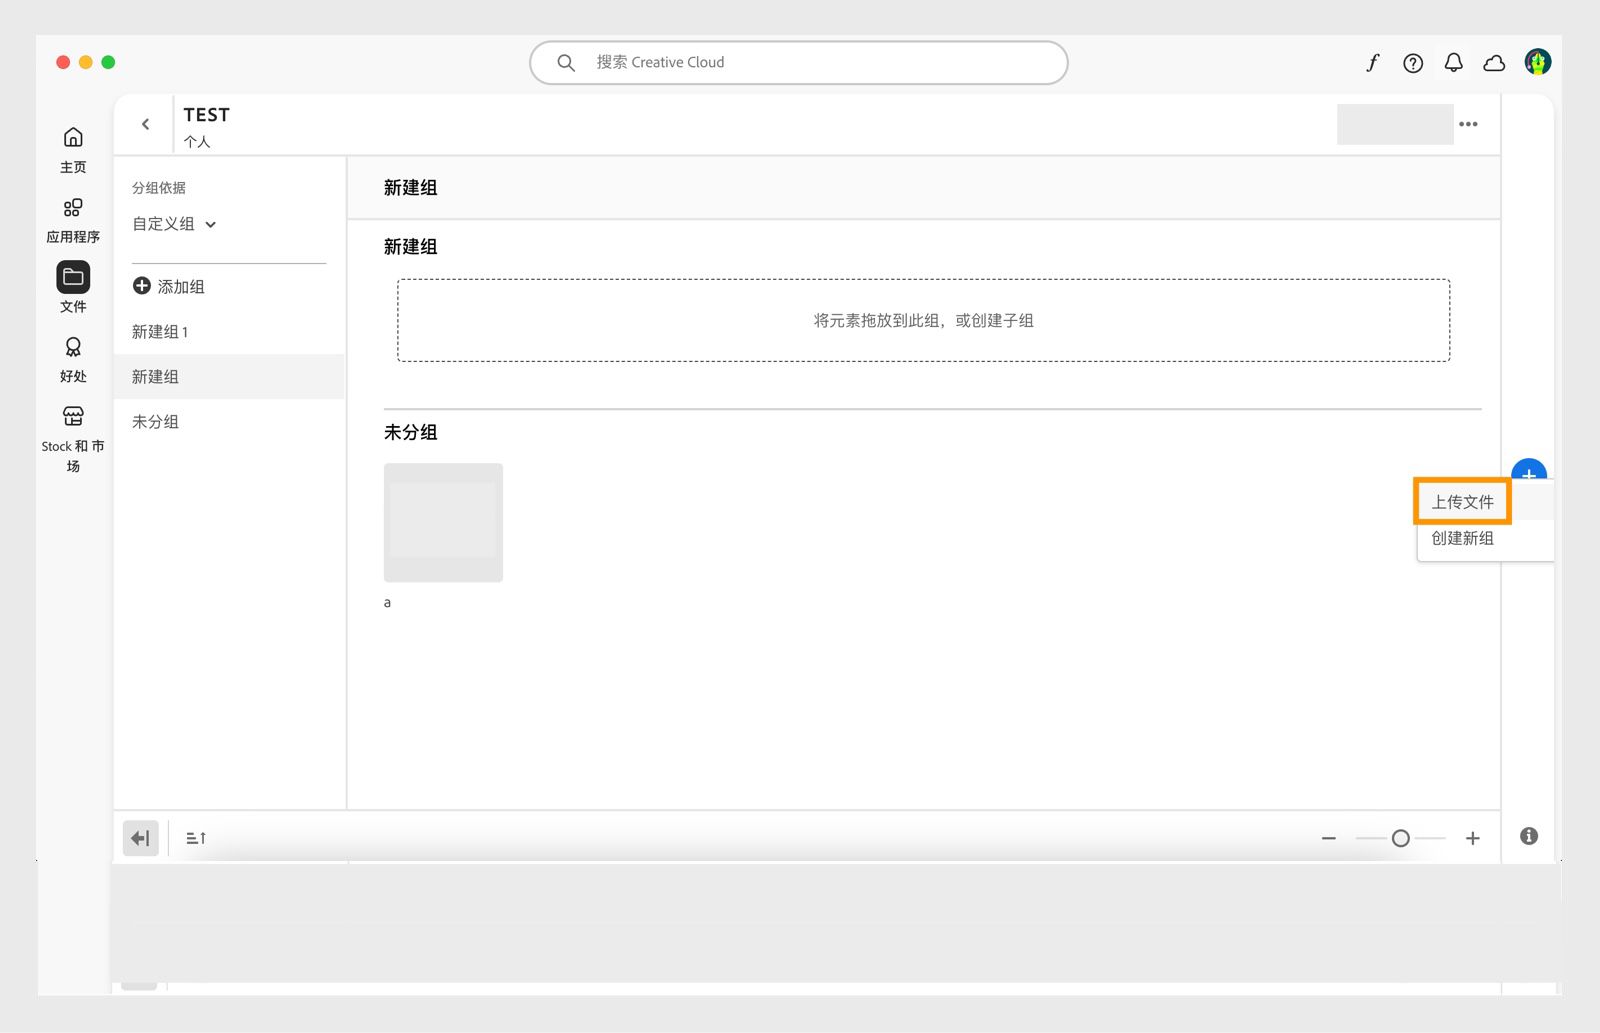The image size is (1600, 1033).
Task: Adjust the thumbnail size slider handle
Action: (x=1401, y=838)
